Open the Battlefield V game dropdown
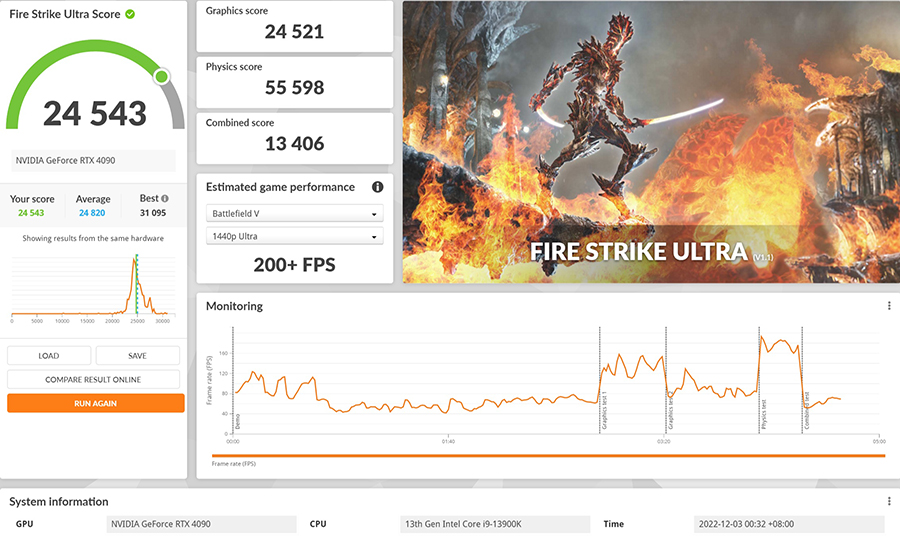The height and width of the screenshot is (536, 900). click(294, 213)
